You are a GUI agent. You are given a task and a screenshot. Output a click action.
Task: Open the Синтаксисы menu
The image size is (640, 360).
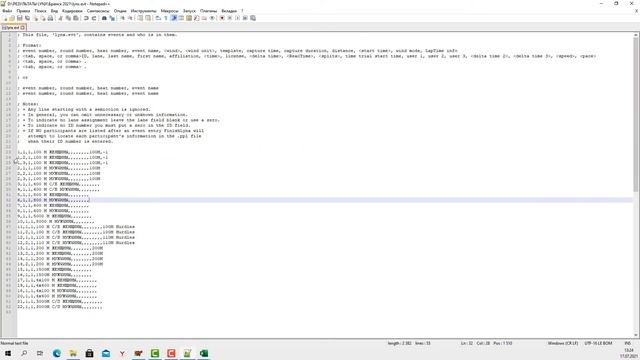pyautogui.click(x=98, y=11)
